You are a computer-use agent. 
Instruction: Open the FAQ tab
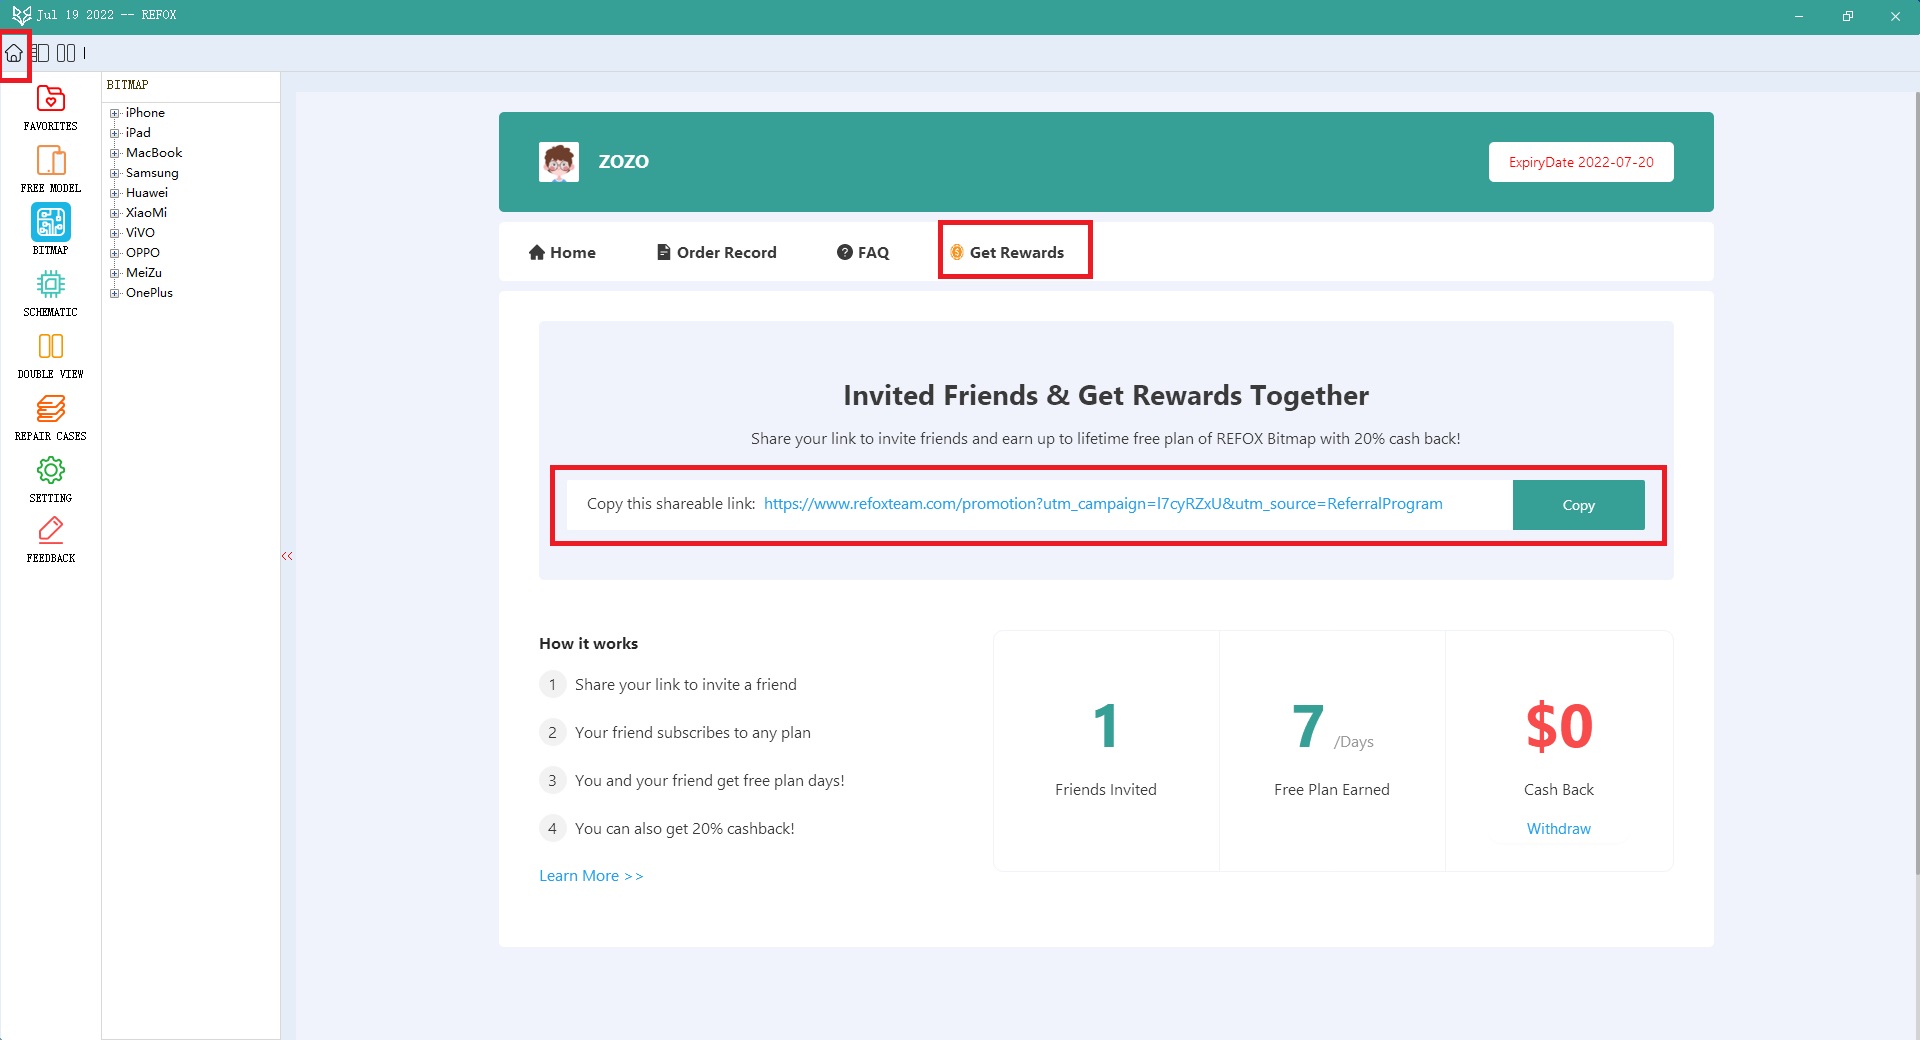[863, 252]
